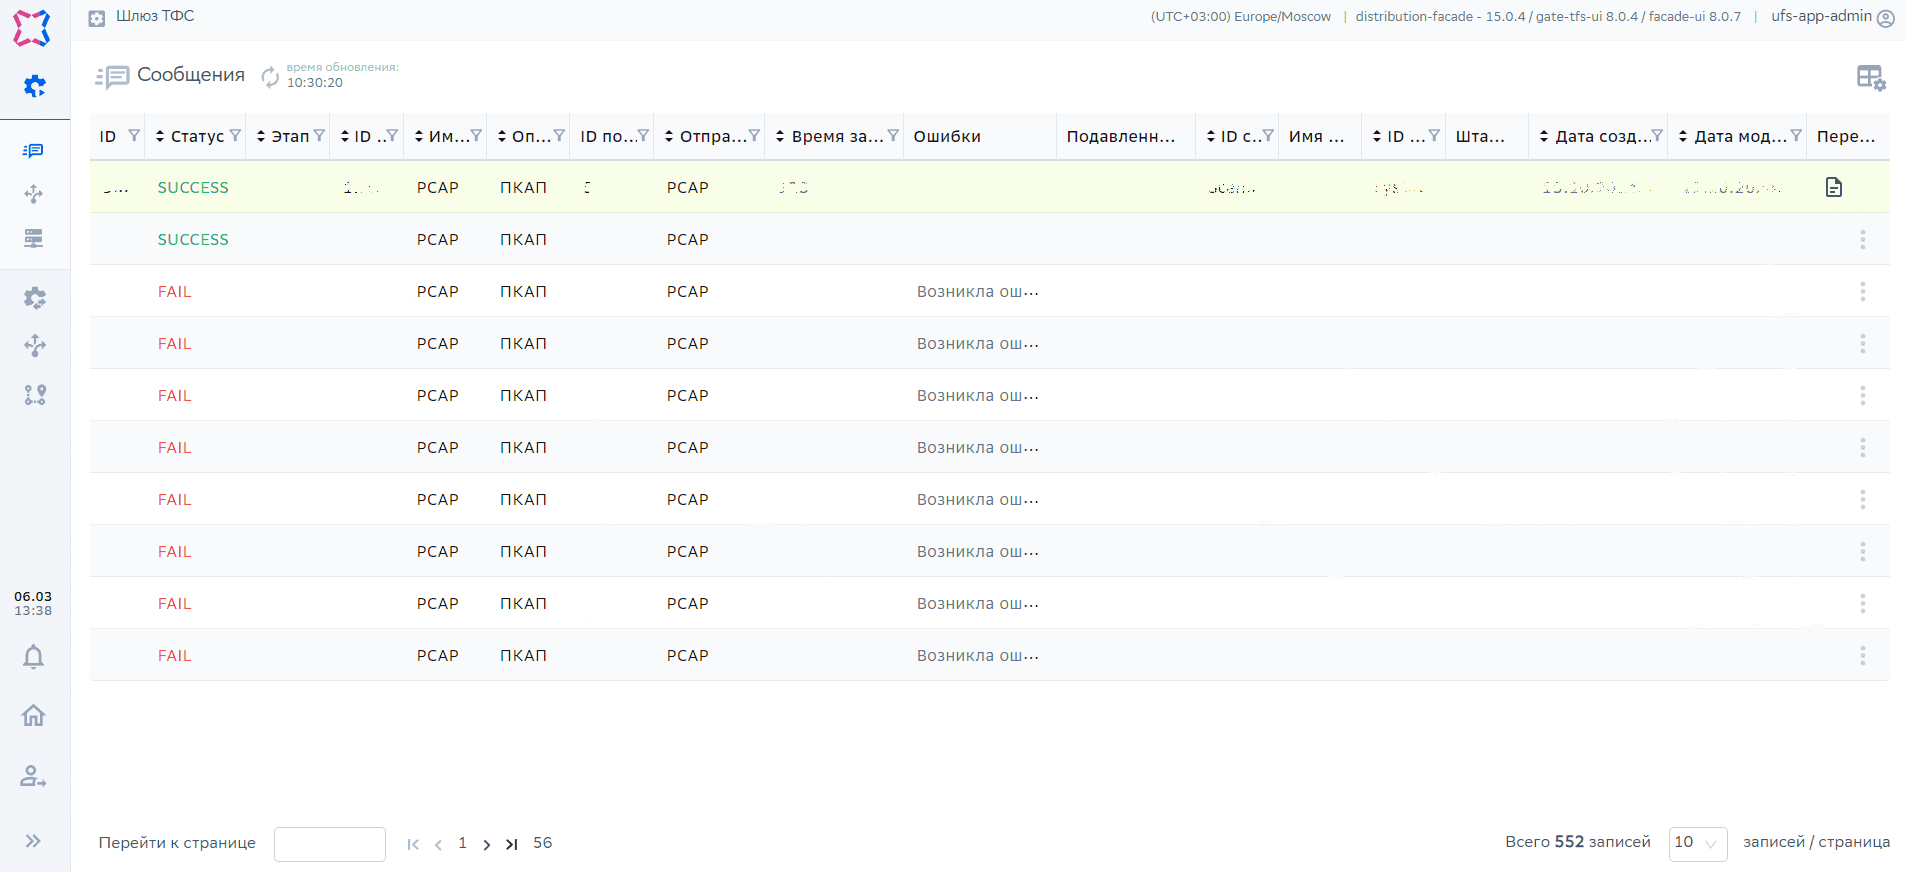
Task: Sort by Время за column header
Action: [780, 136]
